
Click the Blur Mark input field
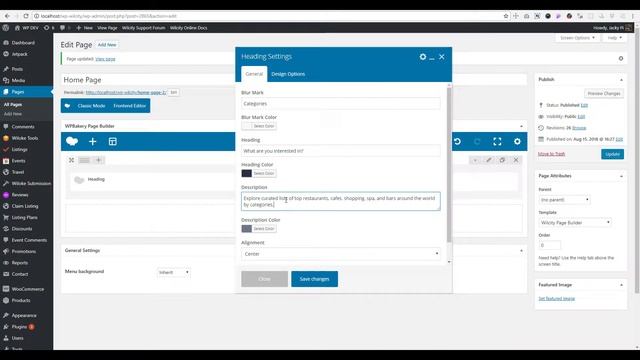[x=340, y=104]
